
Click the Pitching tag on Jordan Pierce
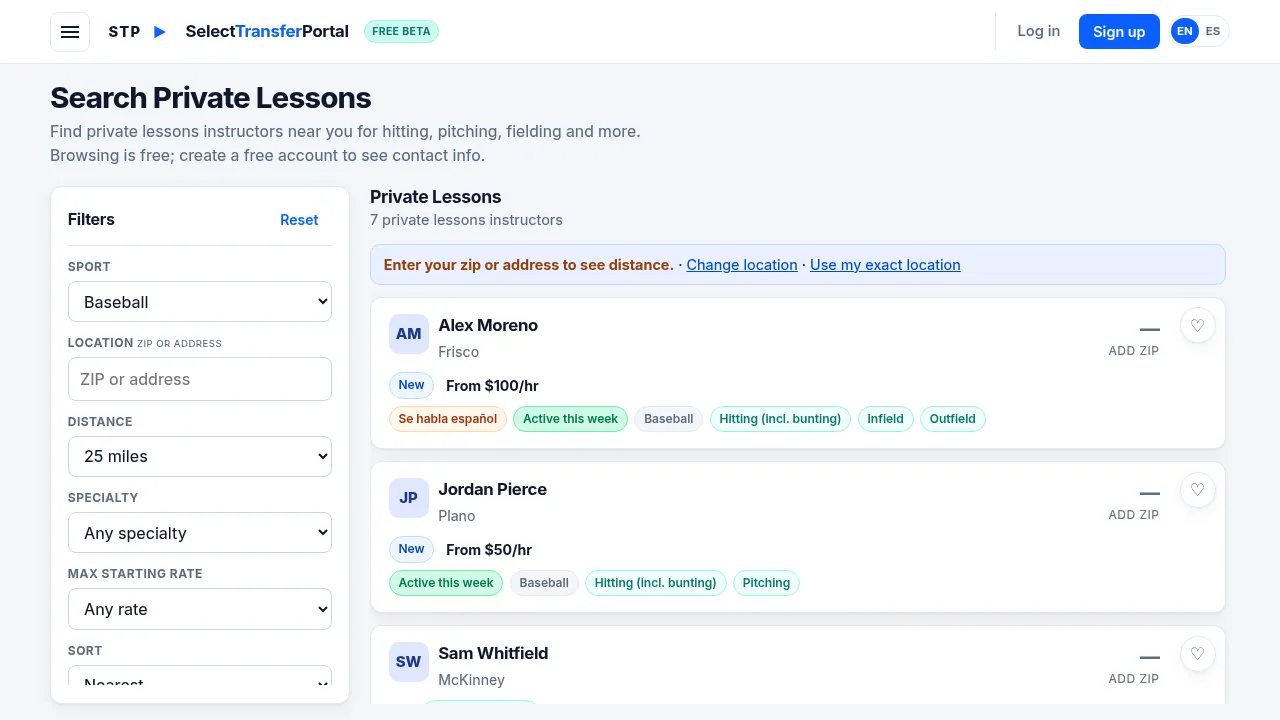click(766, 583)
